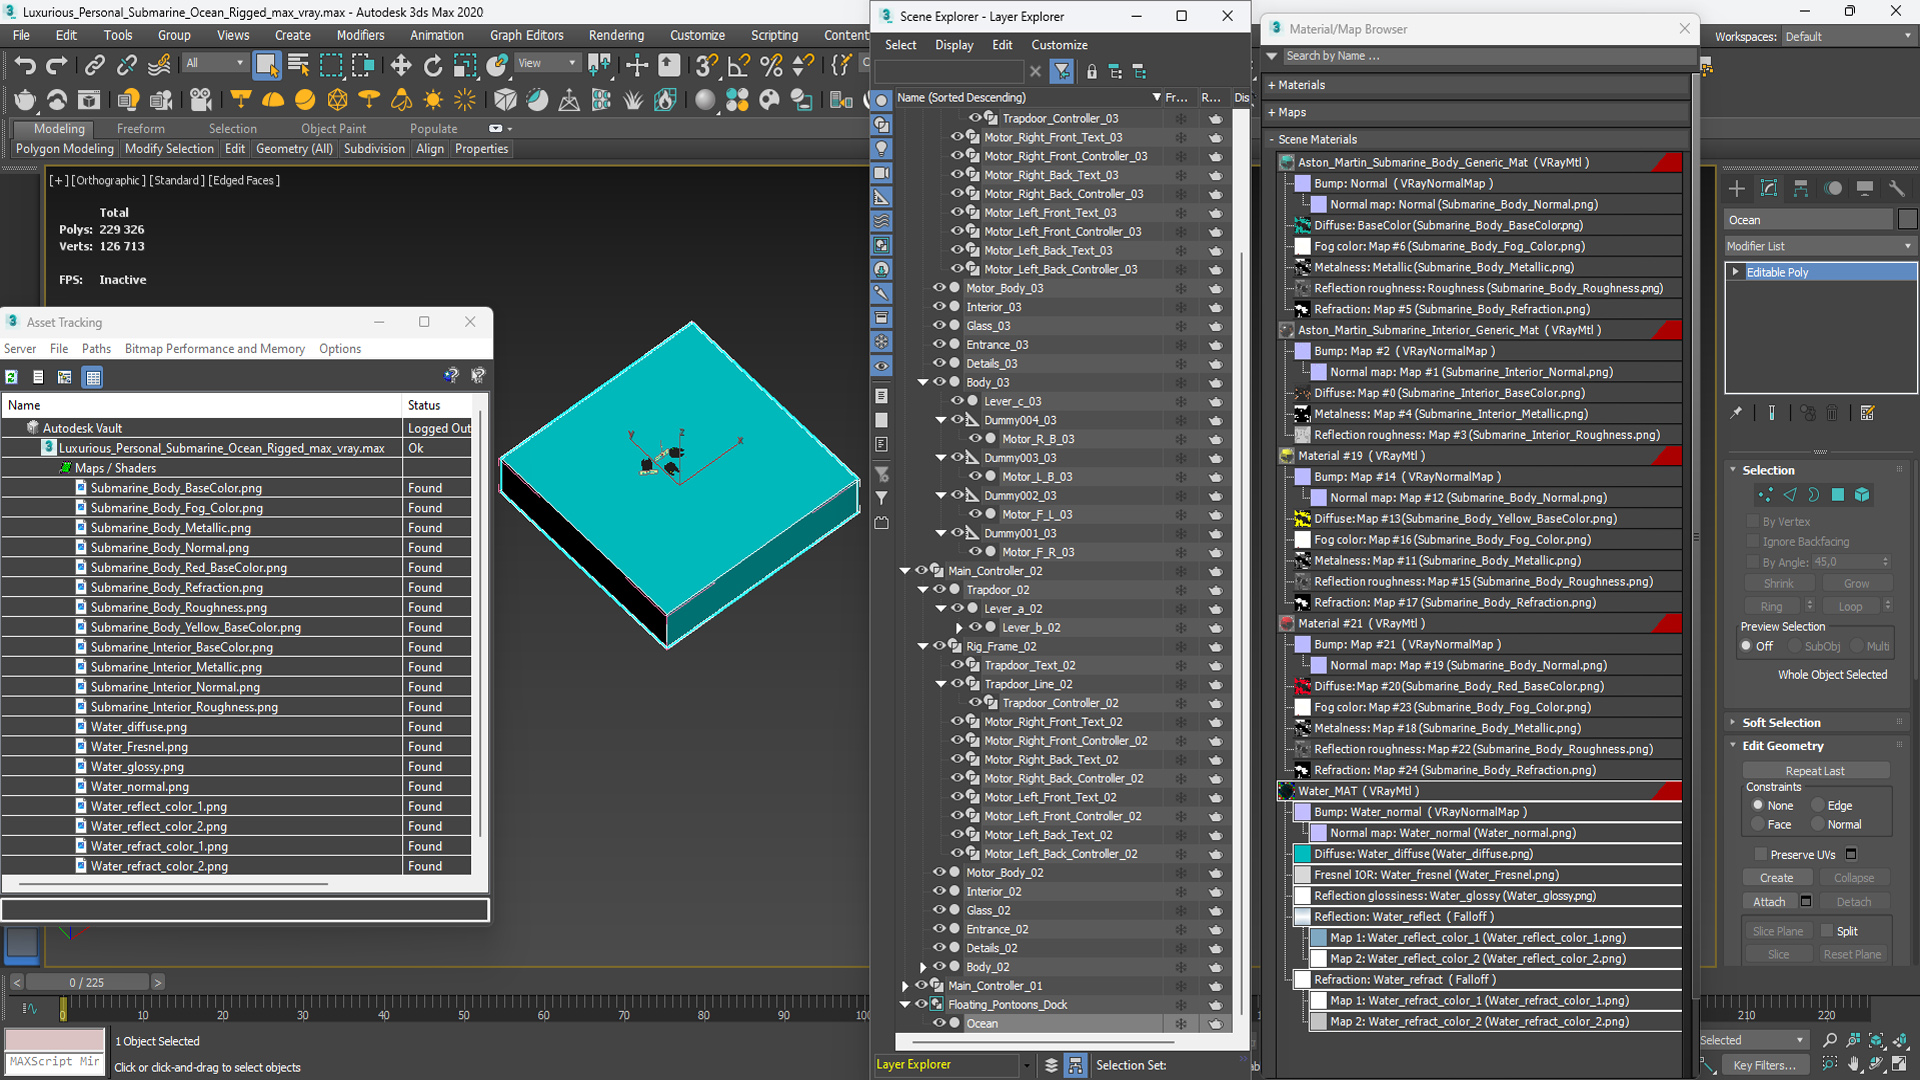Image resolution: width=1920 pixels, height=1080 pixels.
Task: Open the Rendering menu
Action: point(616,35)
